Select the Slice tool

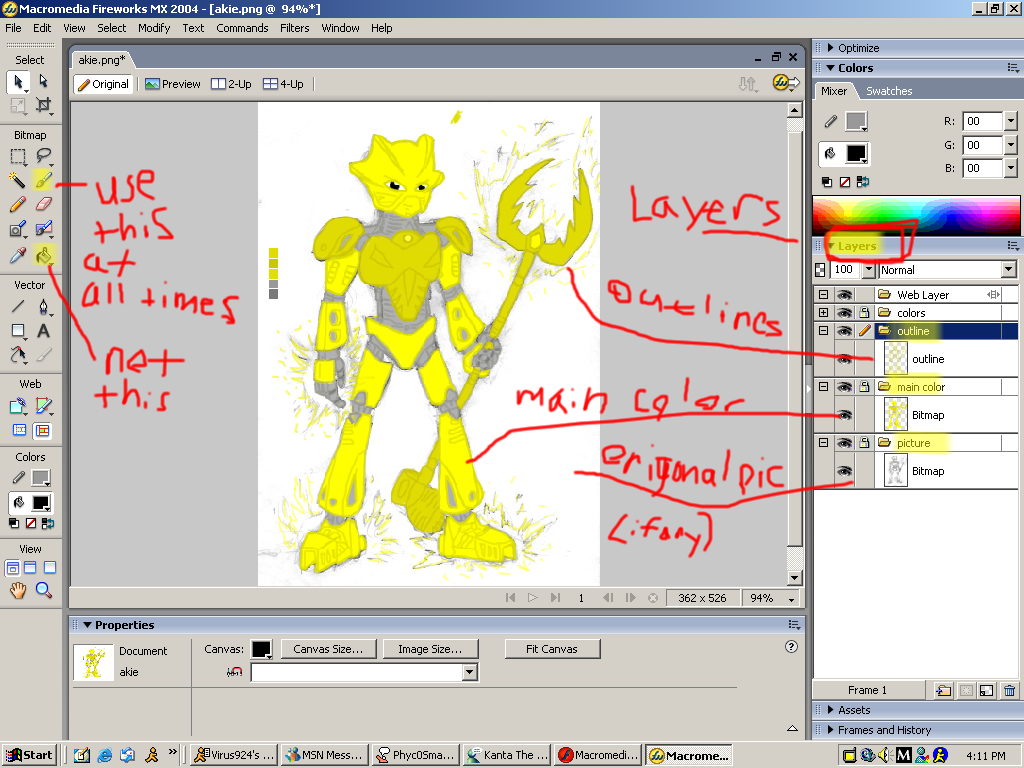[43, 406]
